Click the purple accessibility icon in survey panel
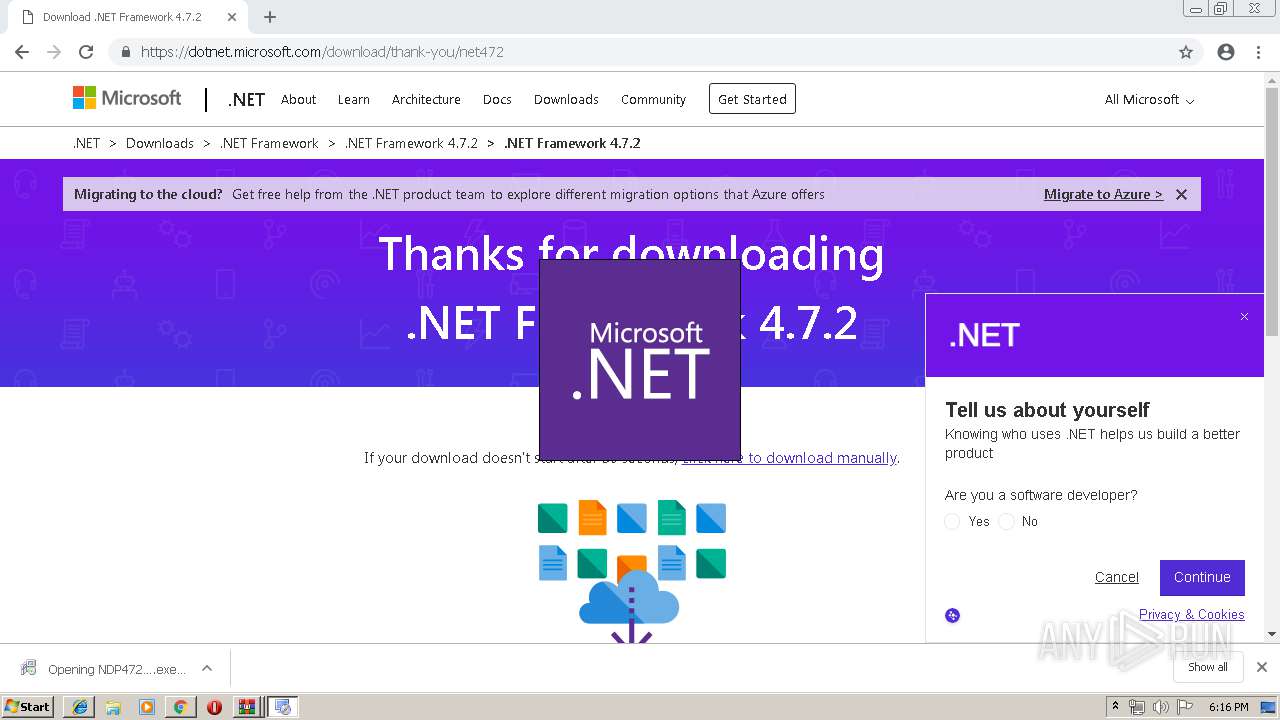Screen dimensions: 1280x720 point(952,615)
